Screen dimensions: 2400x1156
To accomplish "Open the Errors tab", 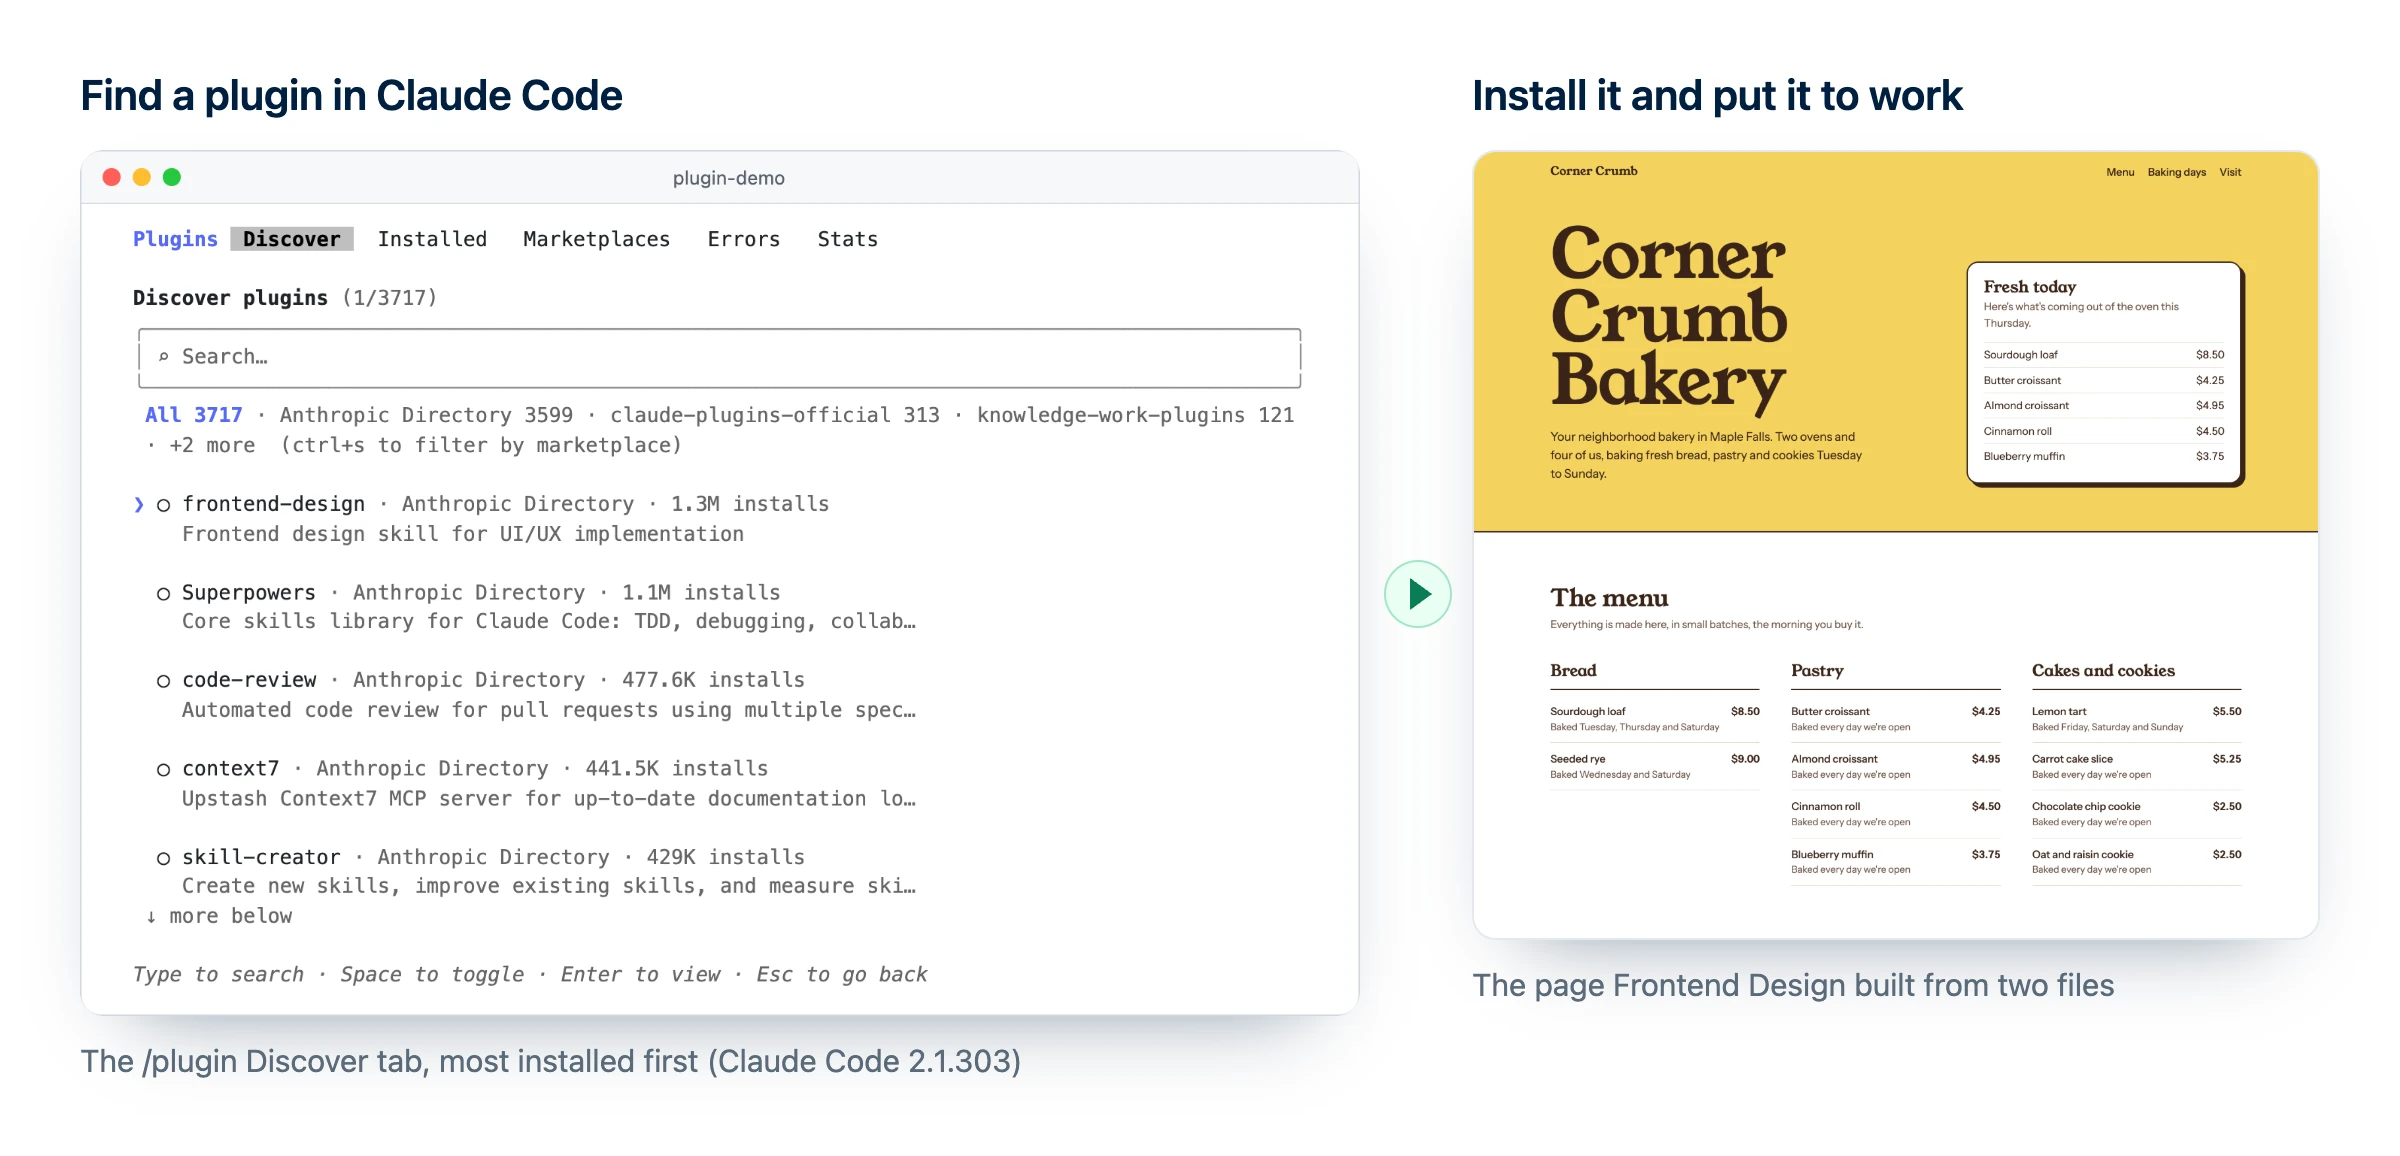I will 744,239.
